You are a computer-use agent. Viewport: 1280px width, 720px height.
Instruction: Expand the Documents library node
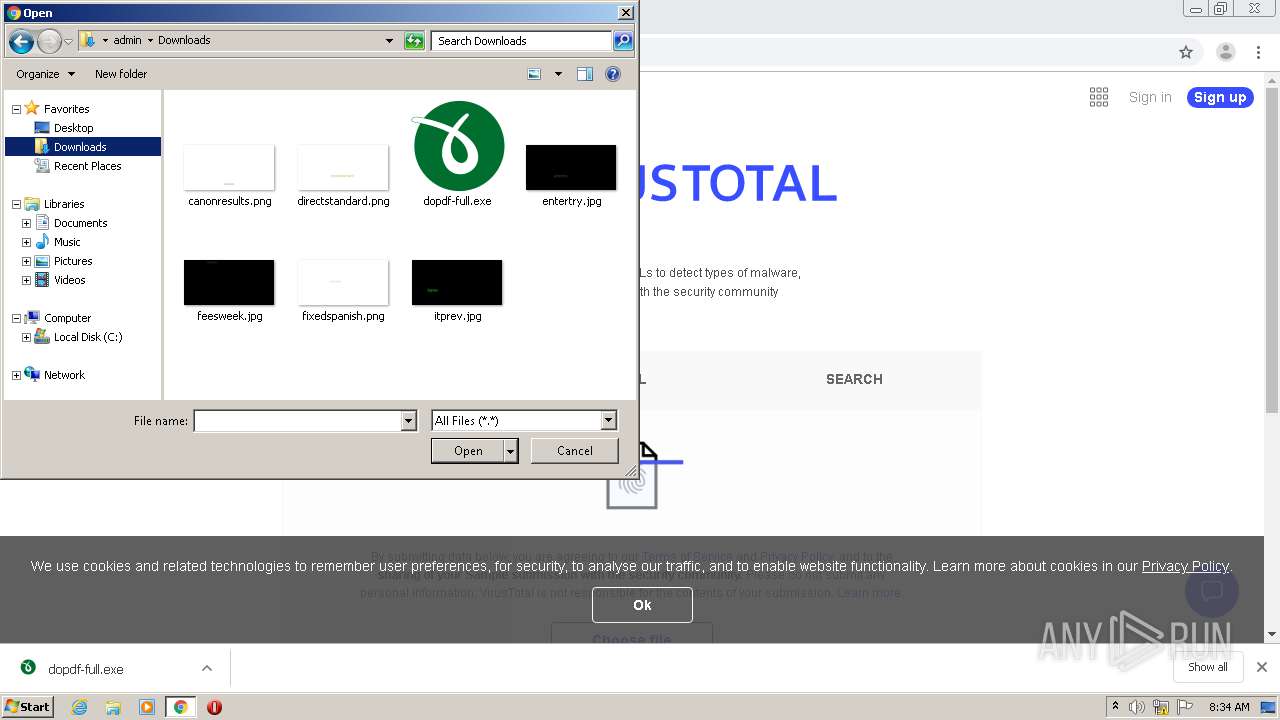tap(26, 223)
